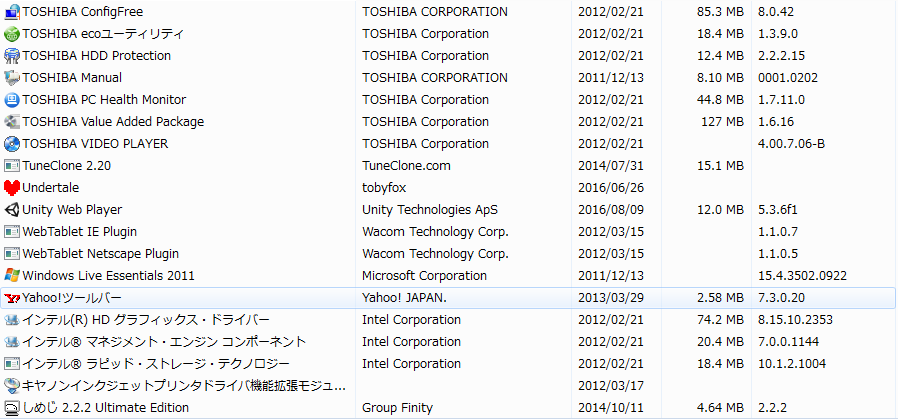The width and height of the screenshot is (898, 419).
Task: Select the インテル(R) HD グラフィックス・ドライバー entry
Action: [145, 320]
